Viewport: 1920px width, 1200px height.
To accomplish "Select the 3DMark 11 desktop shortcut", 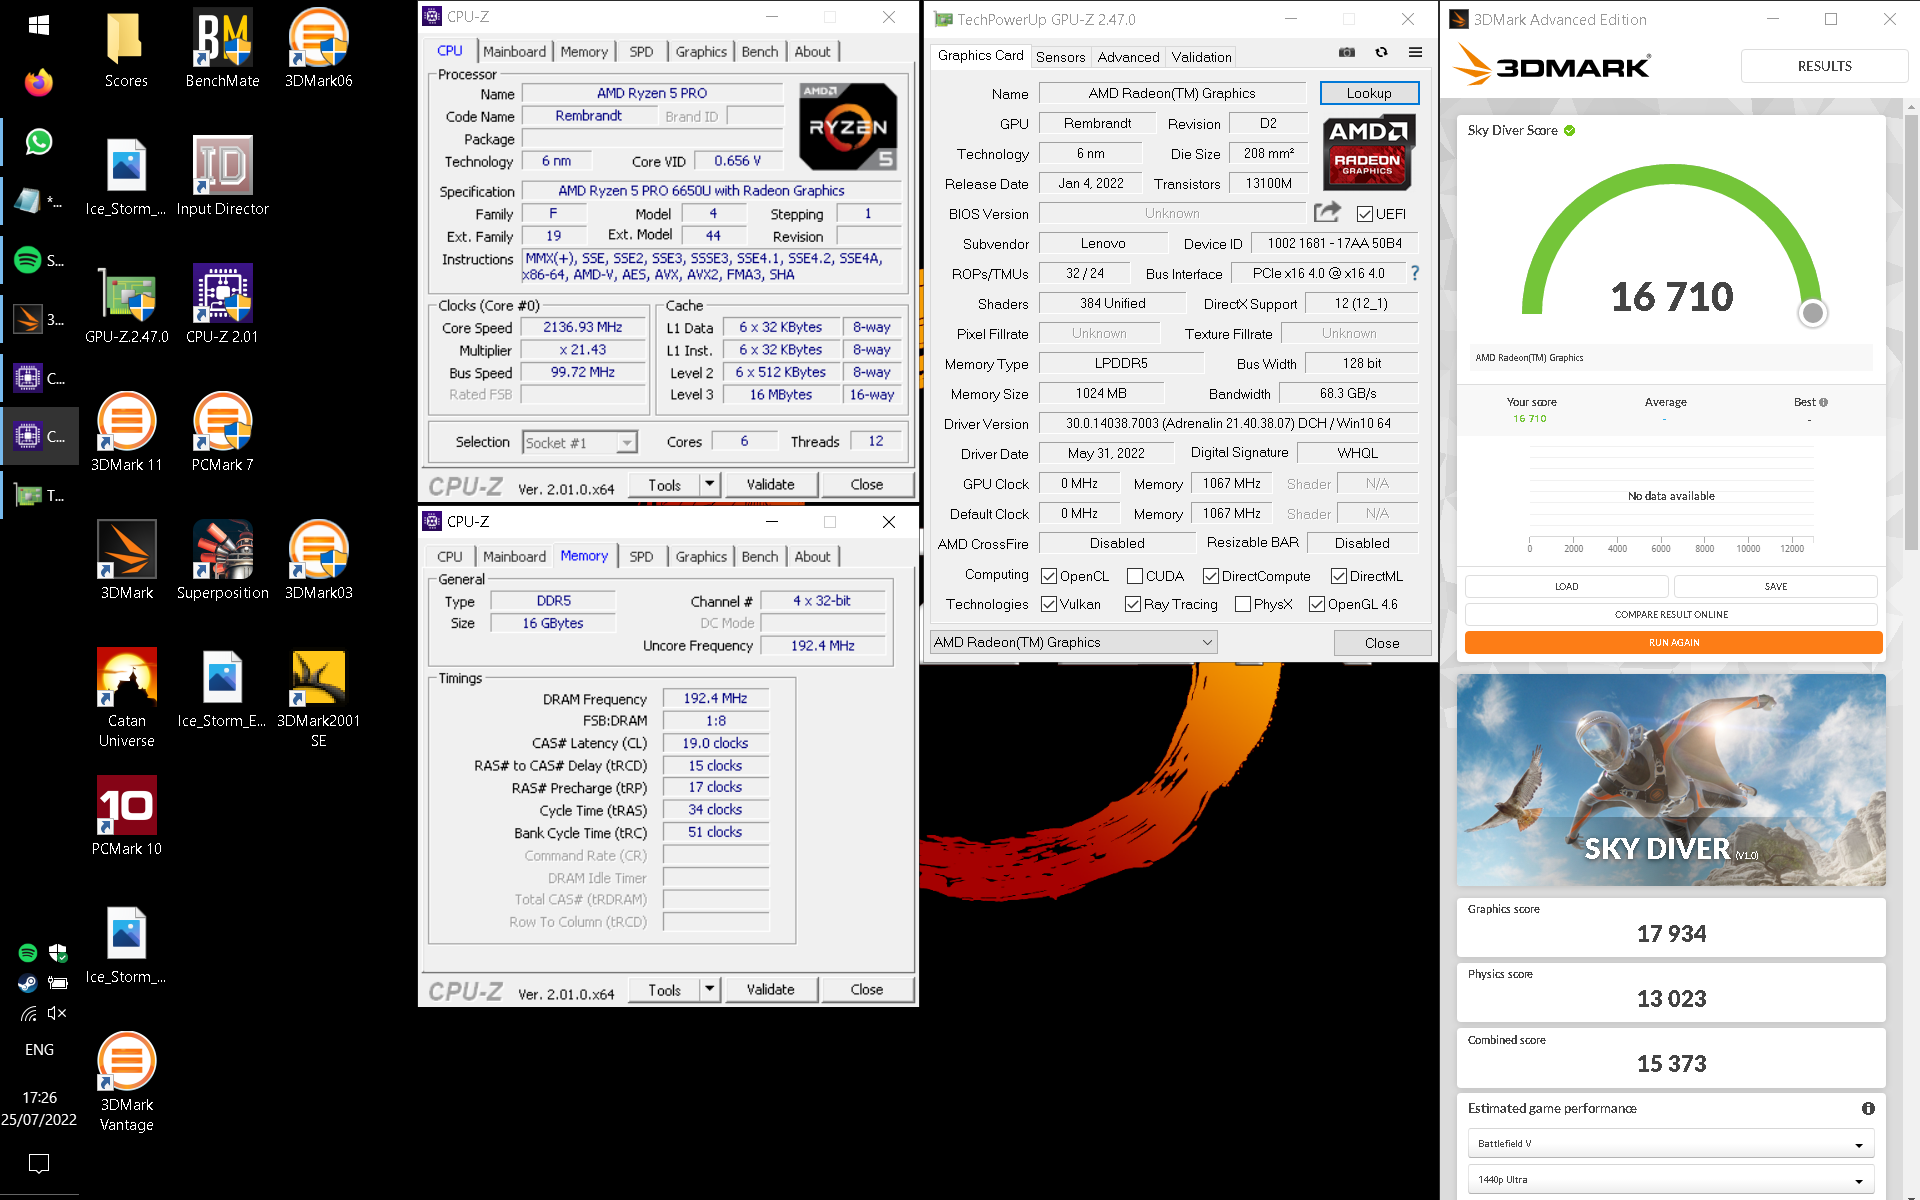I will (x=127, y=432).
